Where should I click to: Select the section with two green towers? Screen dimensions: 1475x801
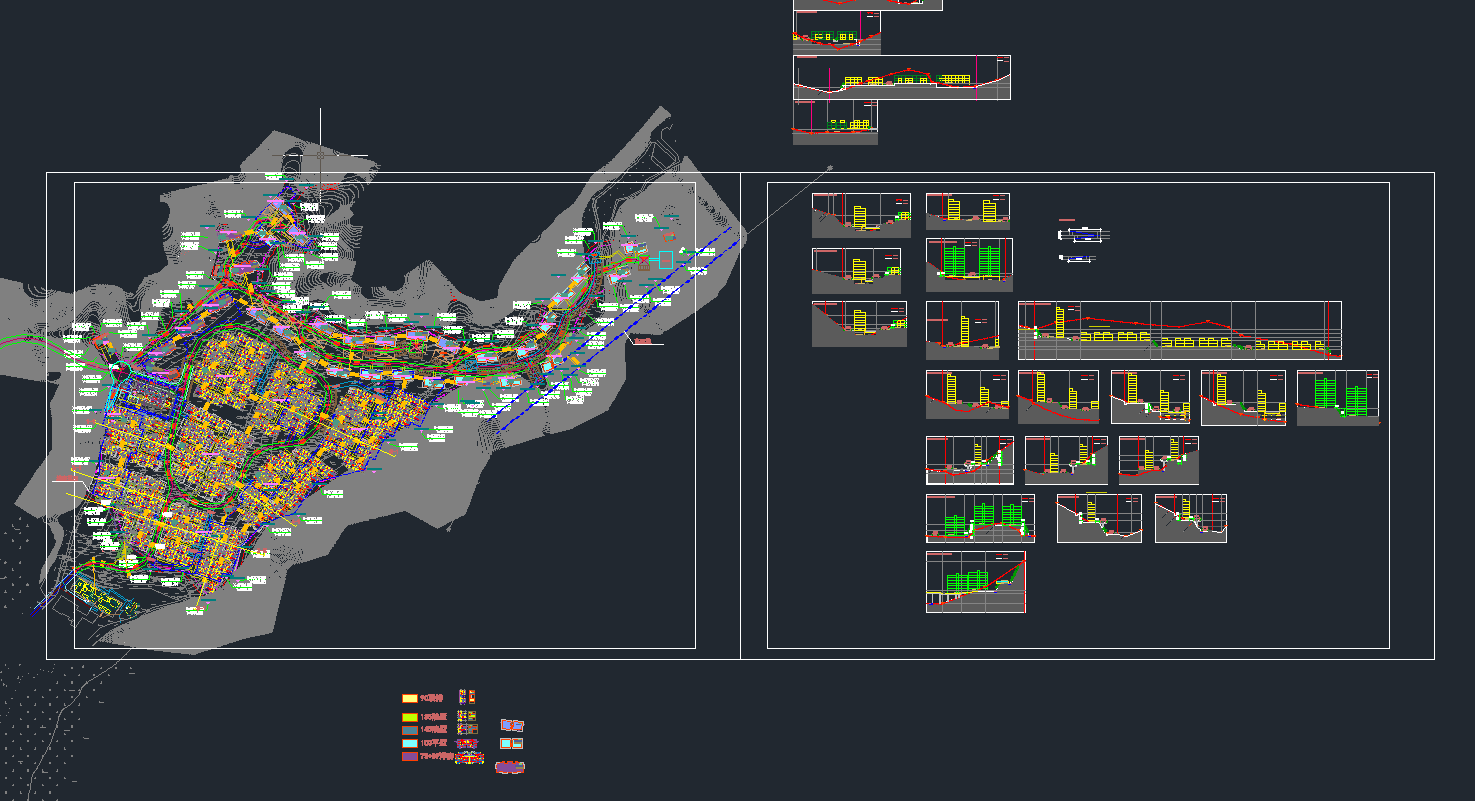pyautogui.click(x=969, y=265)
